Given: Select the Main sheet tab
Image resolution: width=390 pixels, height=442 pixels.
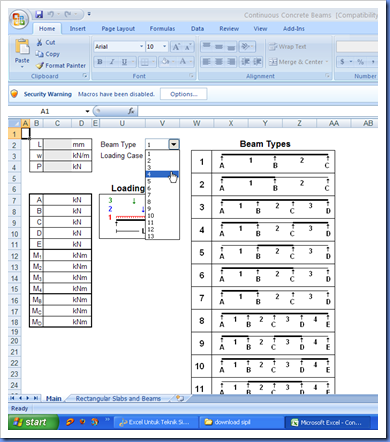Looking at the screenshot, I should (x=53, y=398).
